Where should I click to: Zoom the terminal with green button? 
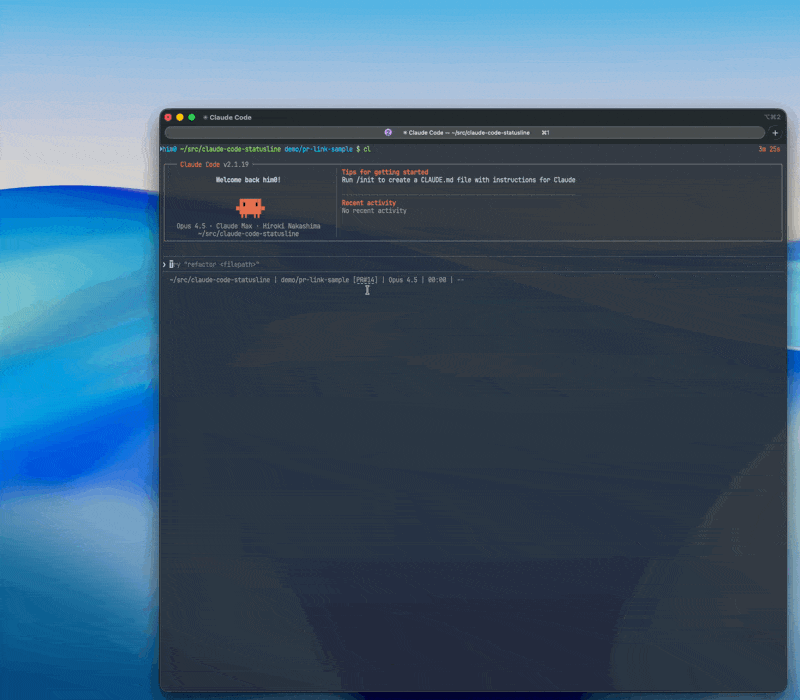191,117
